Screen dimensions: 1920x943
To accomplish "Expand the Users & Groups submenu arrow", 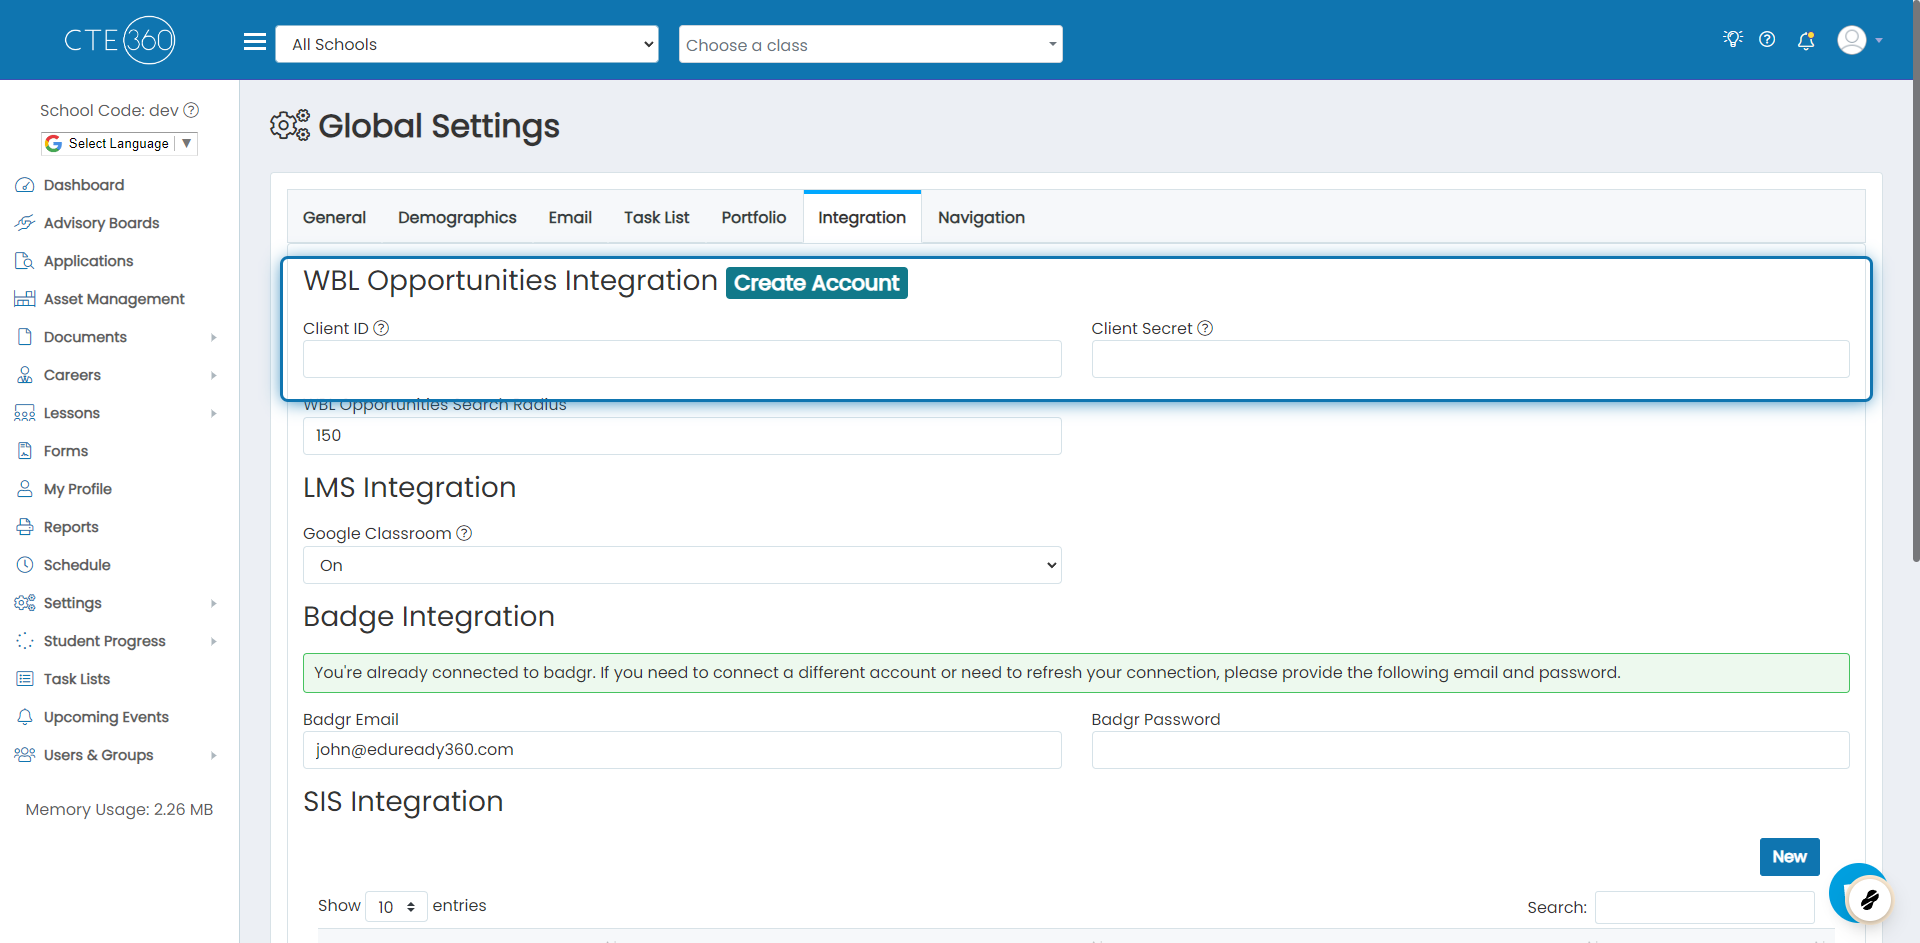I will click(213, 755).
